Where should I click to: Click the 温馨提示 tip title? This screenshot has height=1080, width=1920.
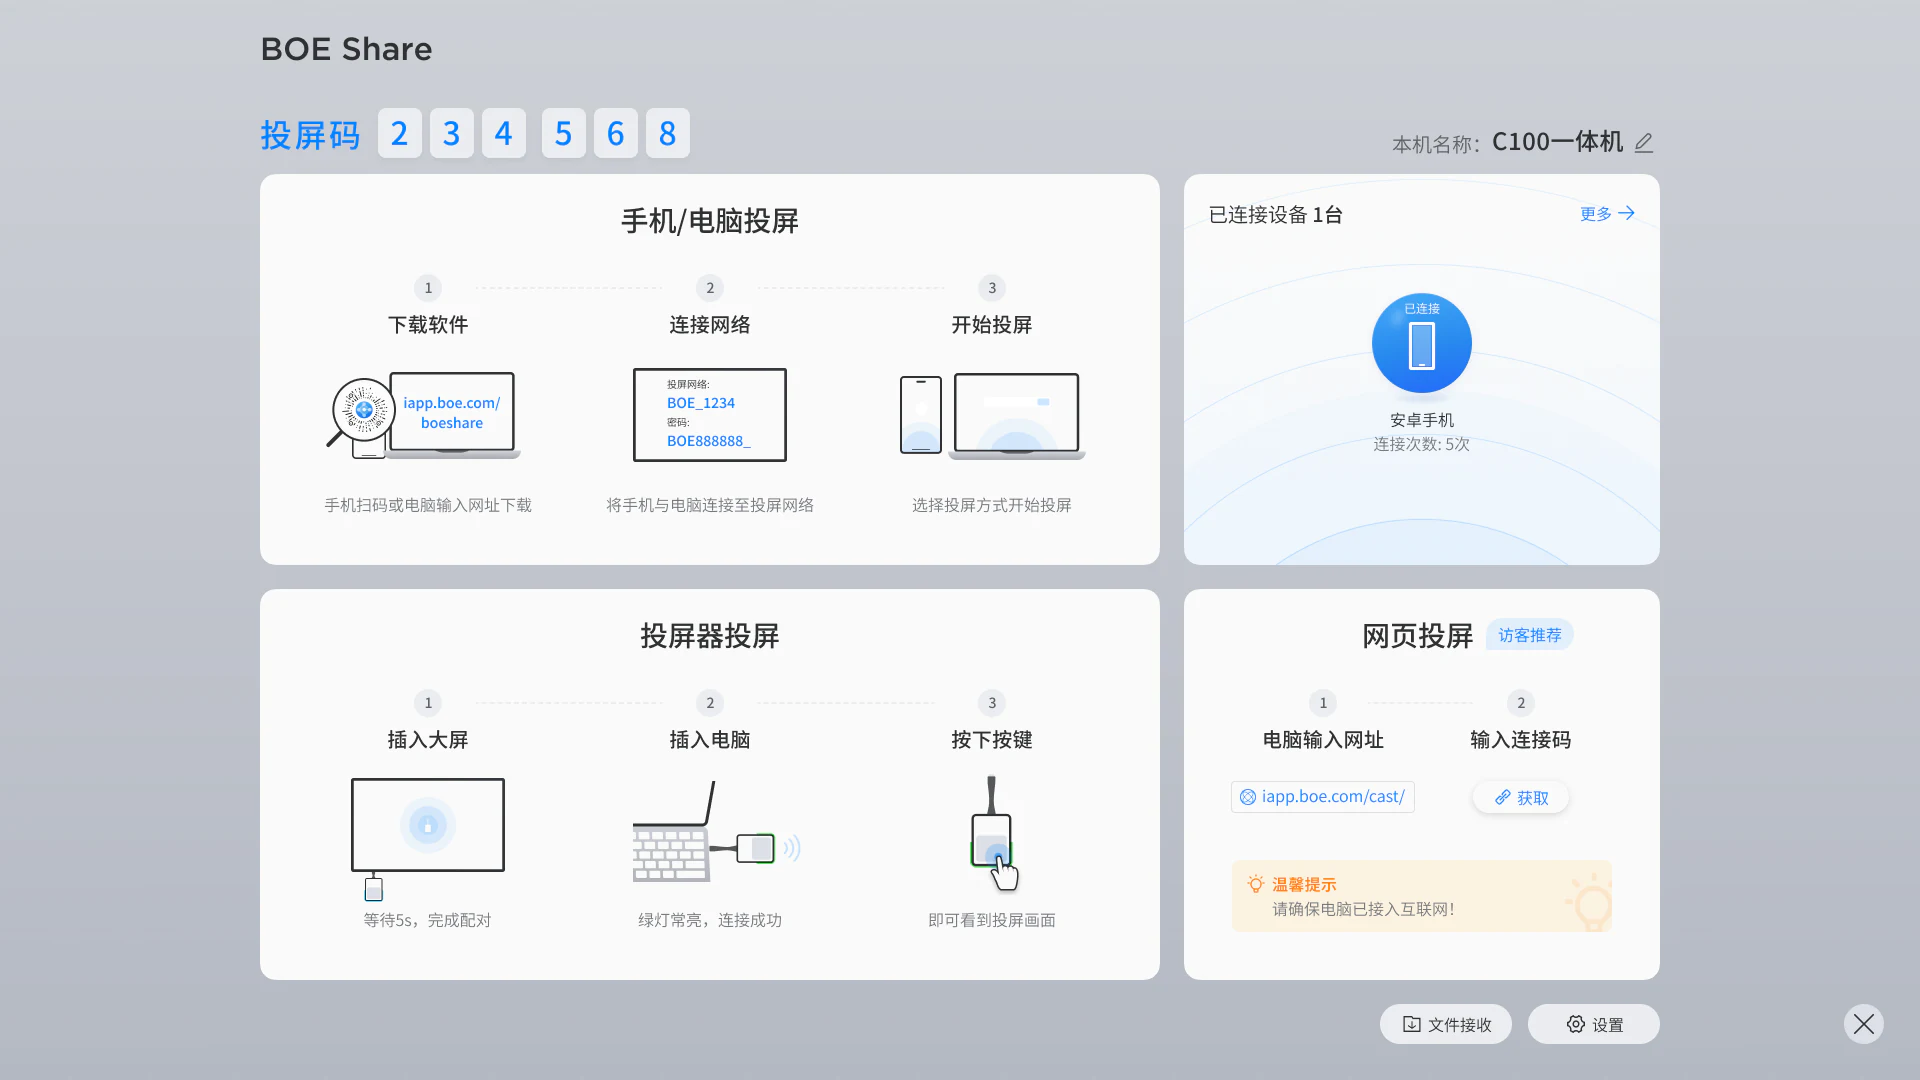click(x=1304, y=885)
